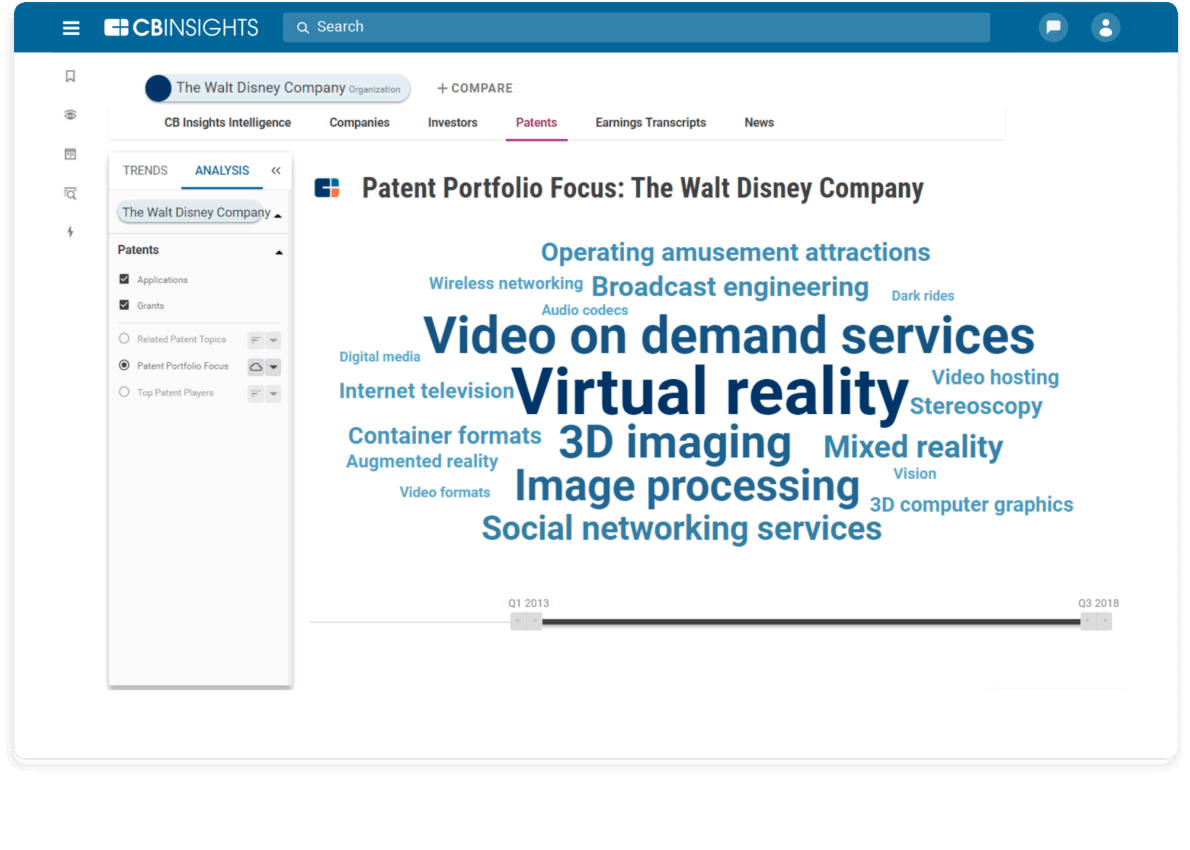Switch to the TRENDS panel tab
The height and width of the screenshot is (850, 1190).
point(145,171)
